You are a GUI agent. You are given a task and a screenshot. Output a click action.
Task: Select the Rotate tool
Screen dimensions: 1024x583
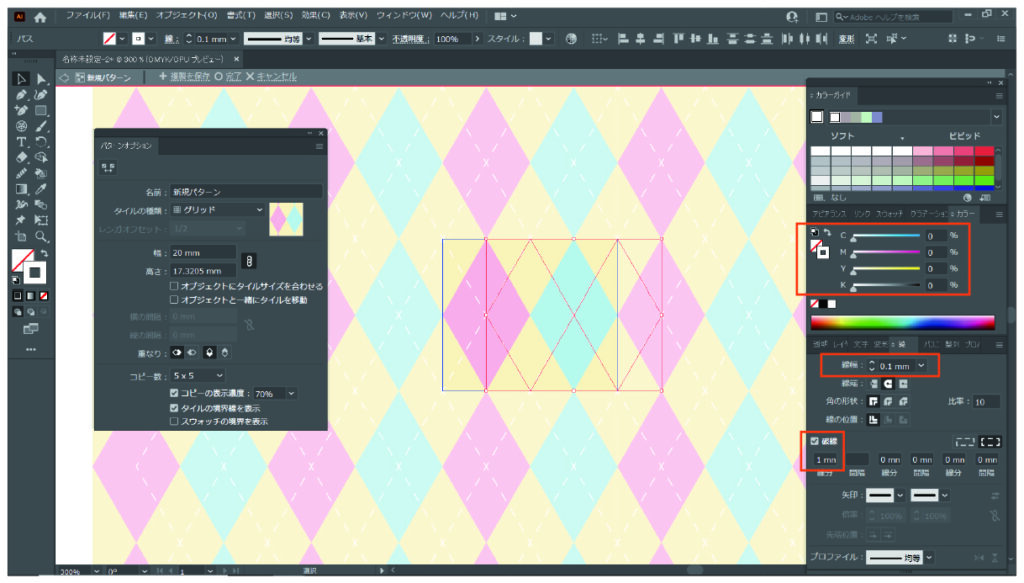click(x=41, y=142)
